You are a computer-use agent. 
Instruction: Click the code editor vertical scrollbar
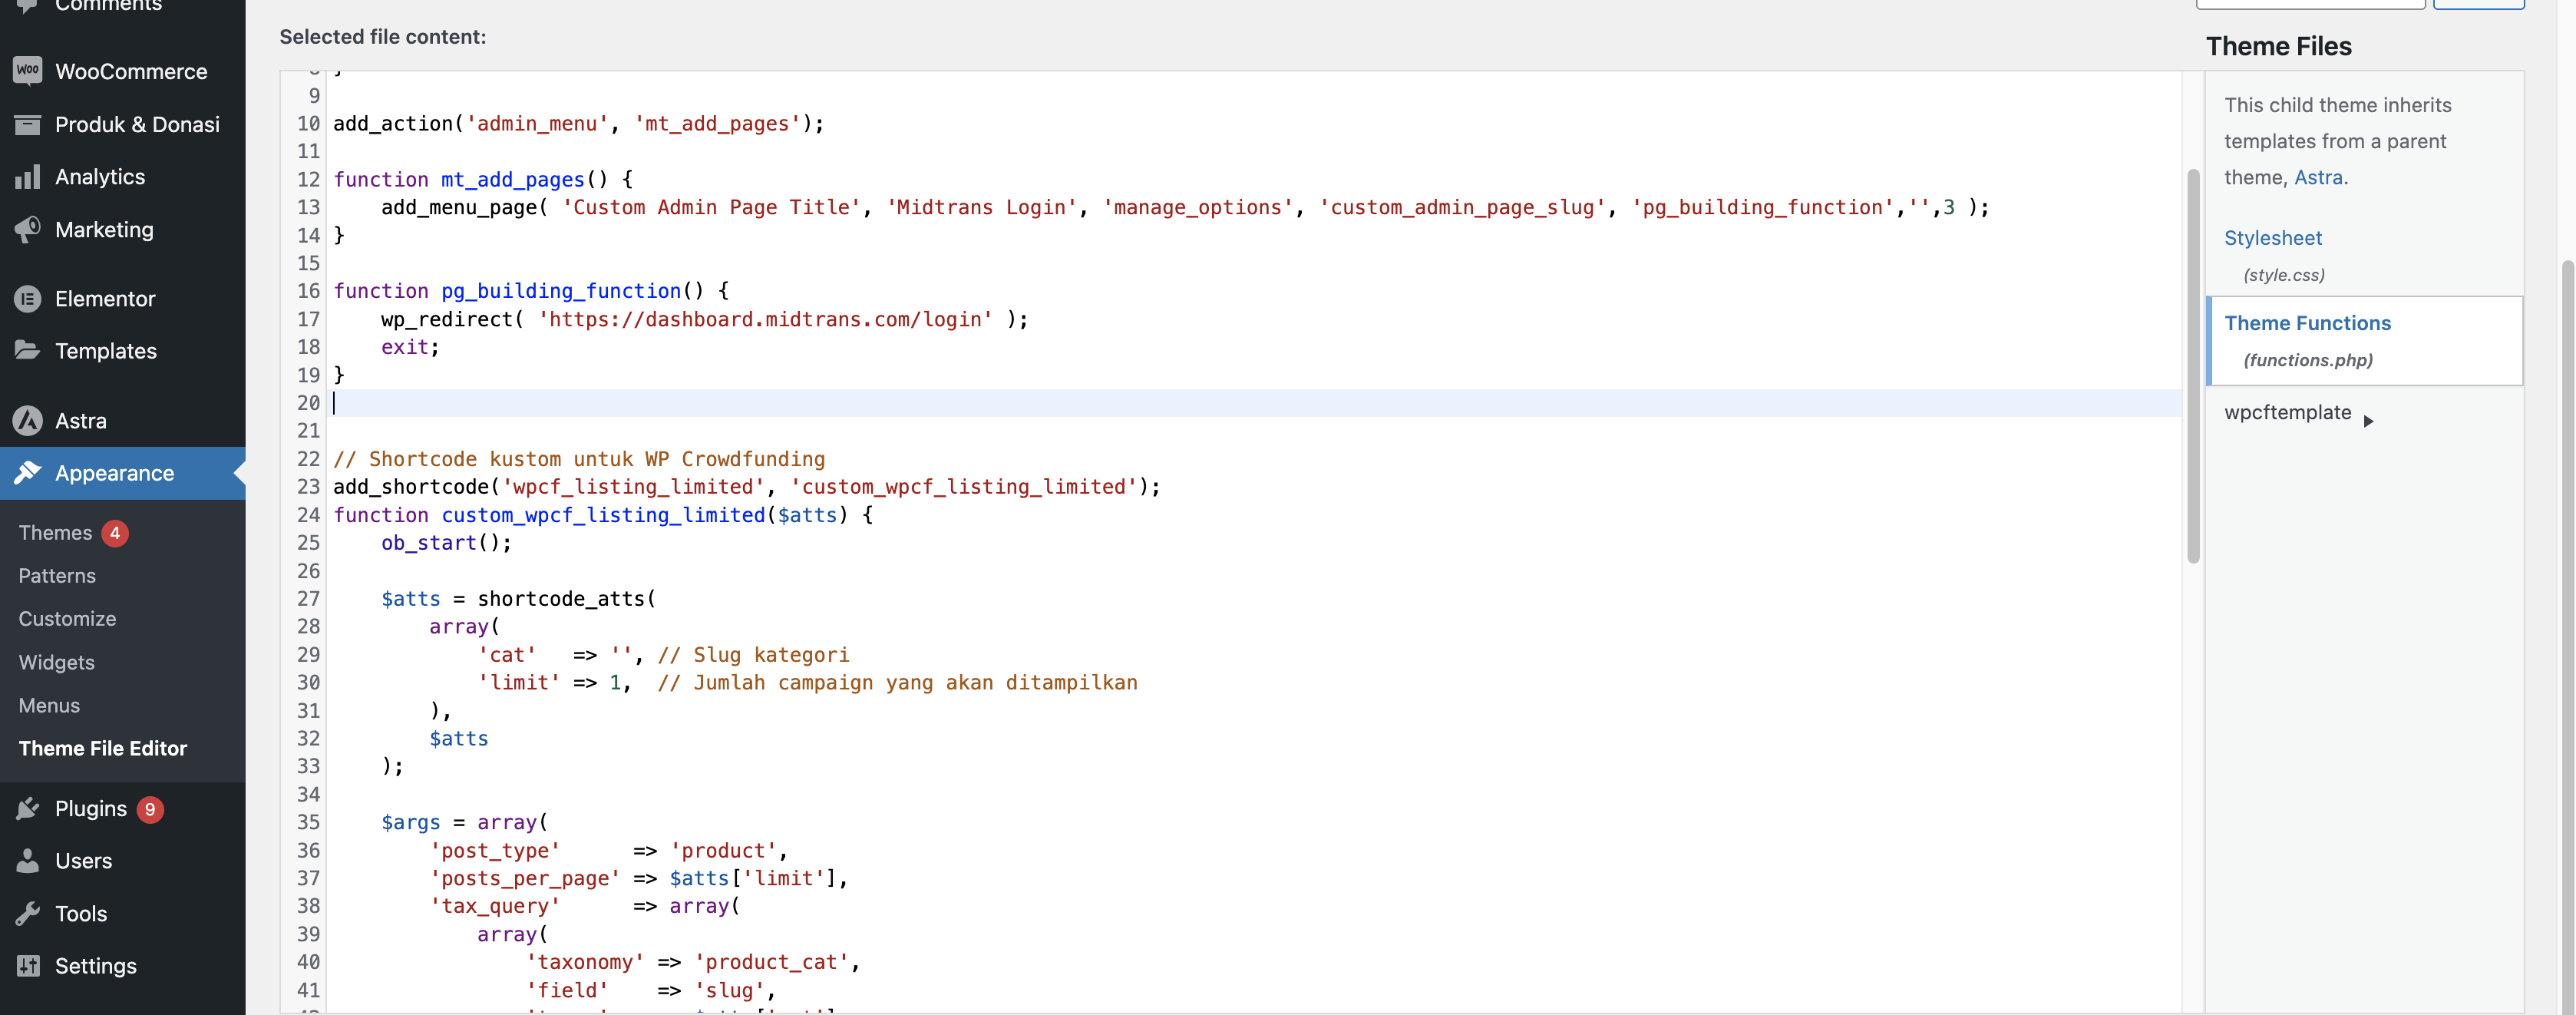[x=2192, y=365]
